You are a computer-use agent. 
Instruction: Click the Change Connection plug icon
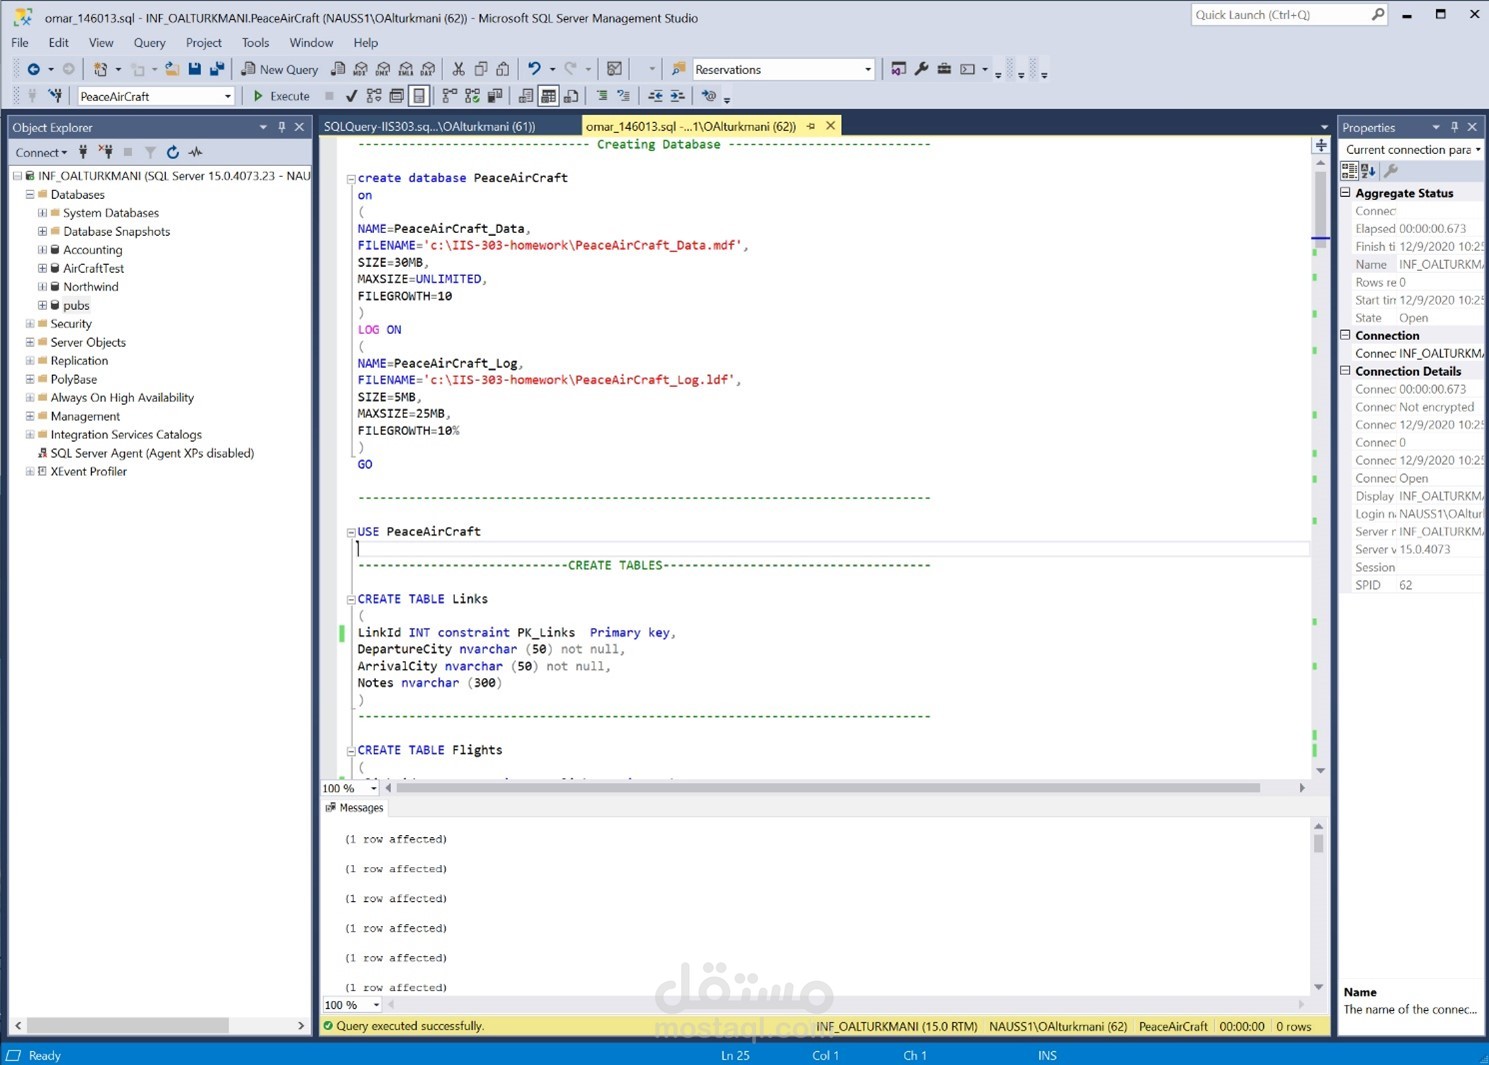point(55,96)
